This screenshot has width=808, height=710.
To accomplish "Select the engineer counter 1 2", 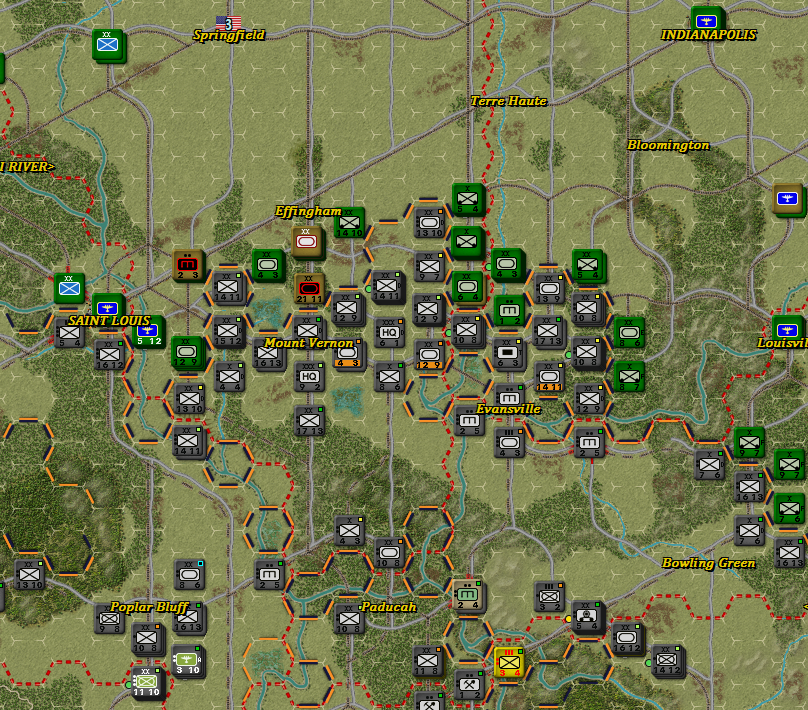I will pyautogui.click(x=469, y=684).
